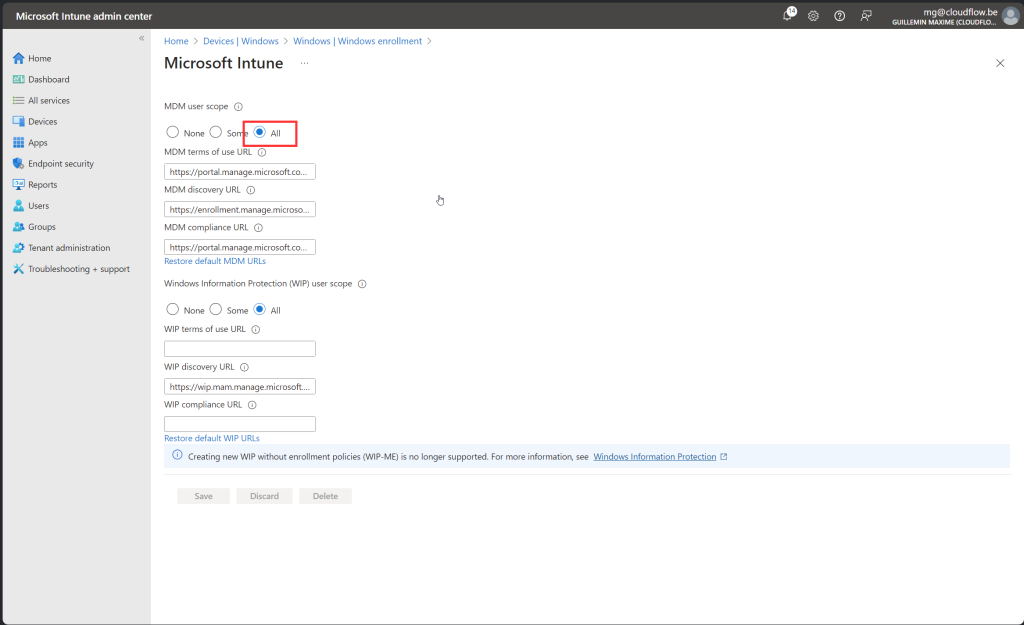The width and height of the screenshot is (1024, 625).
Task: Click the MDM compliance URL field
Action: click(240, 248)
